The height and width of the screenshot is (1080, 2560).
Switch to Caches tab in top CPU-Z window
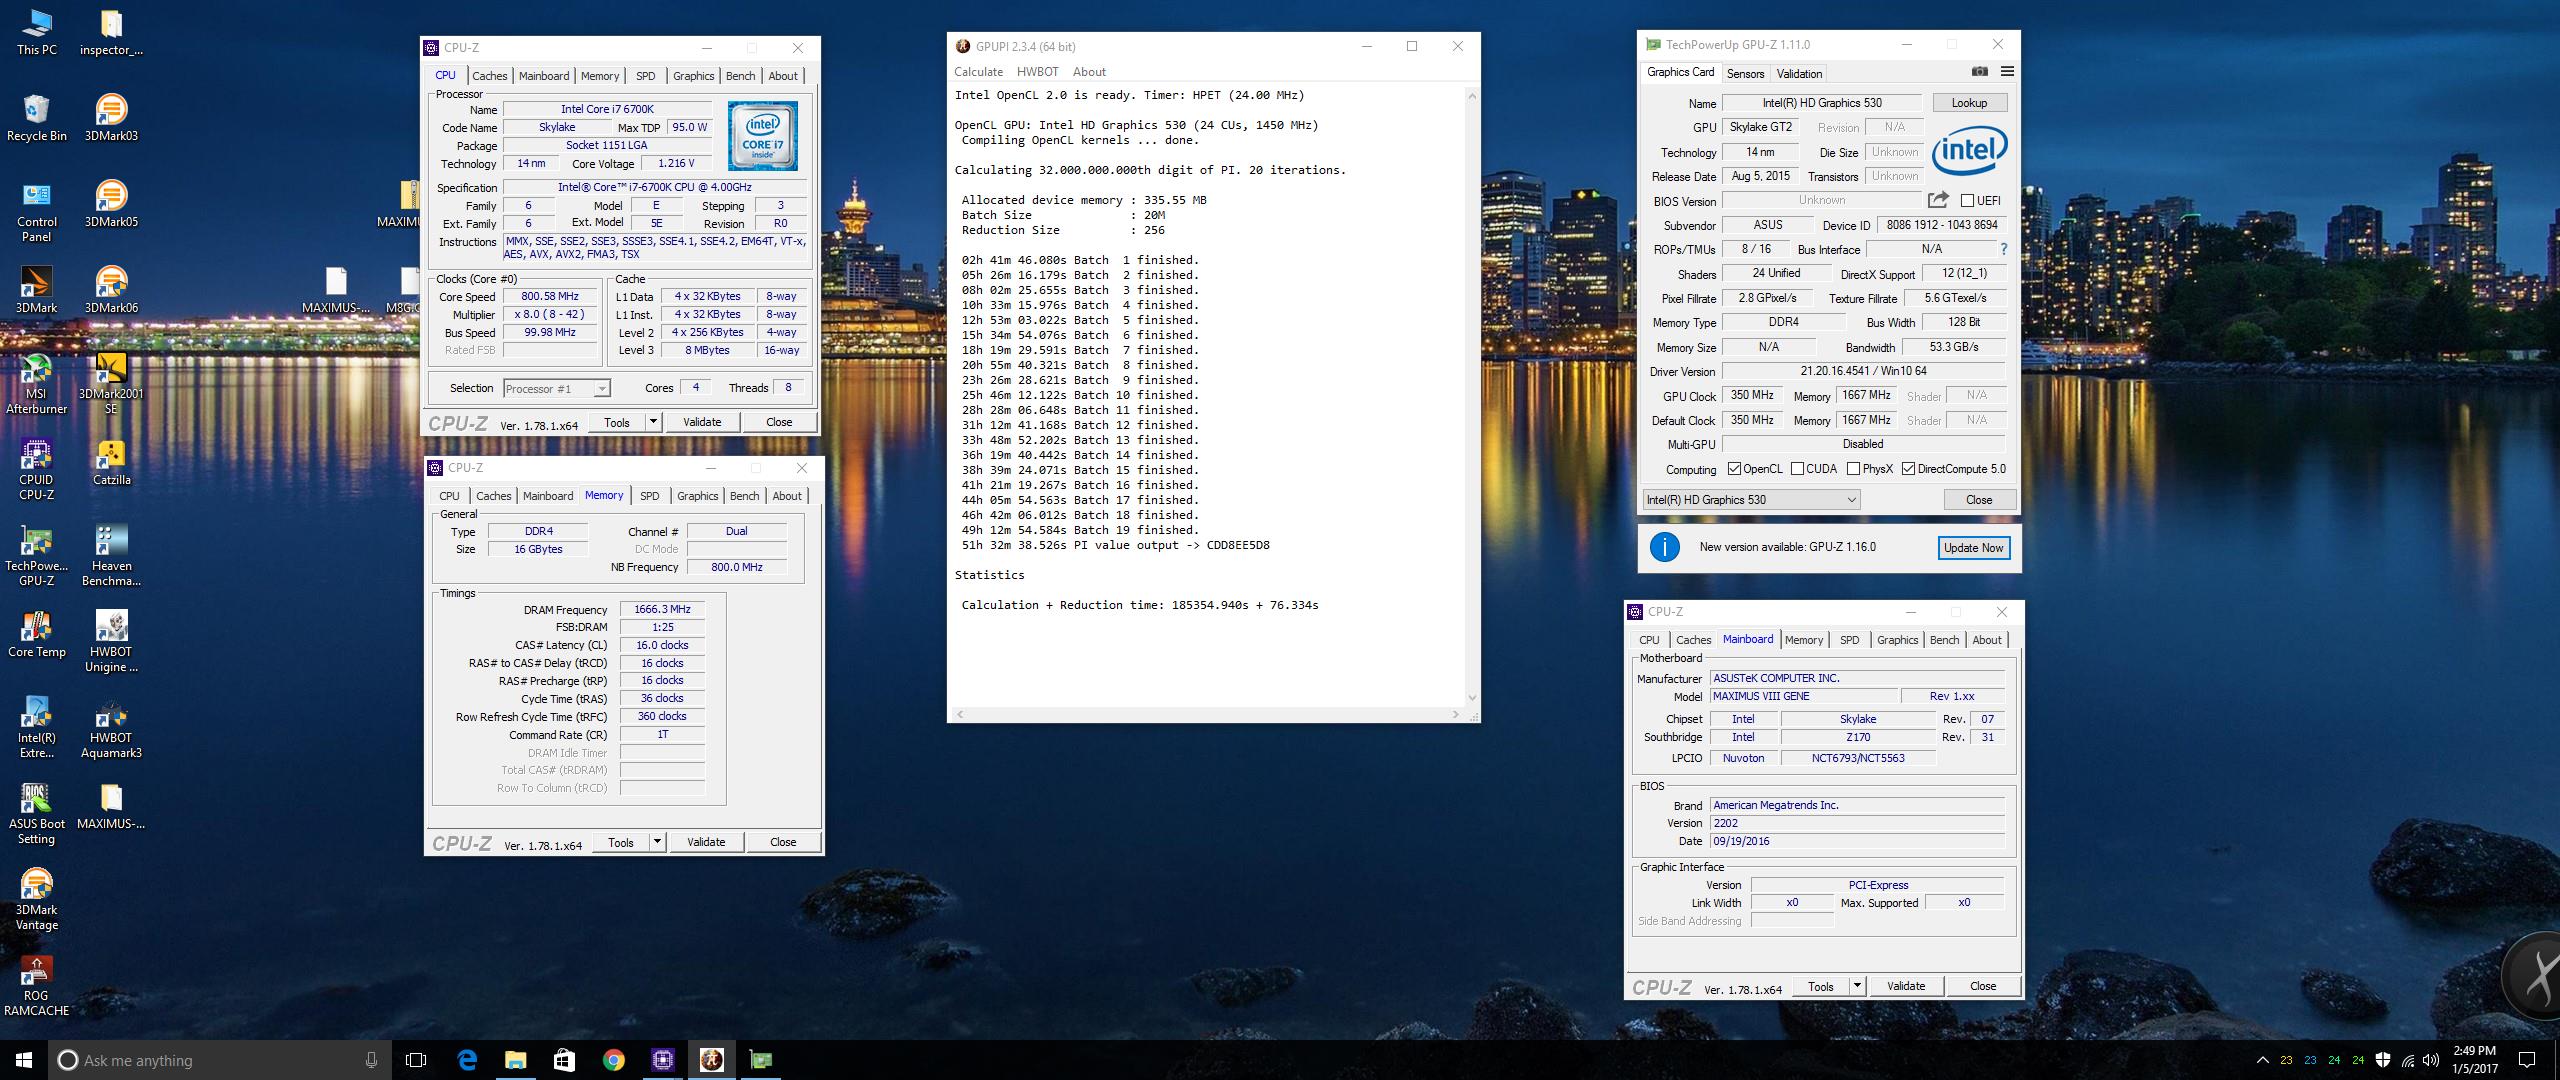(490, 76)
